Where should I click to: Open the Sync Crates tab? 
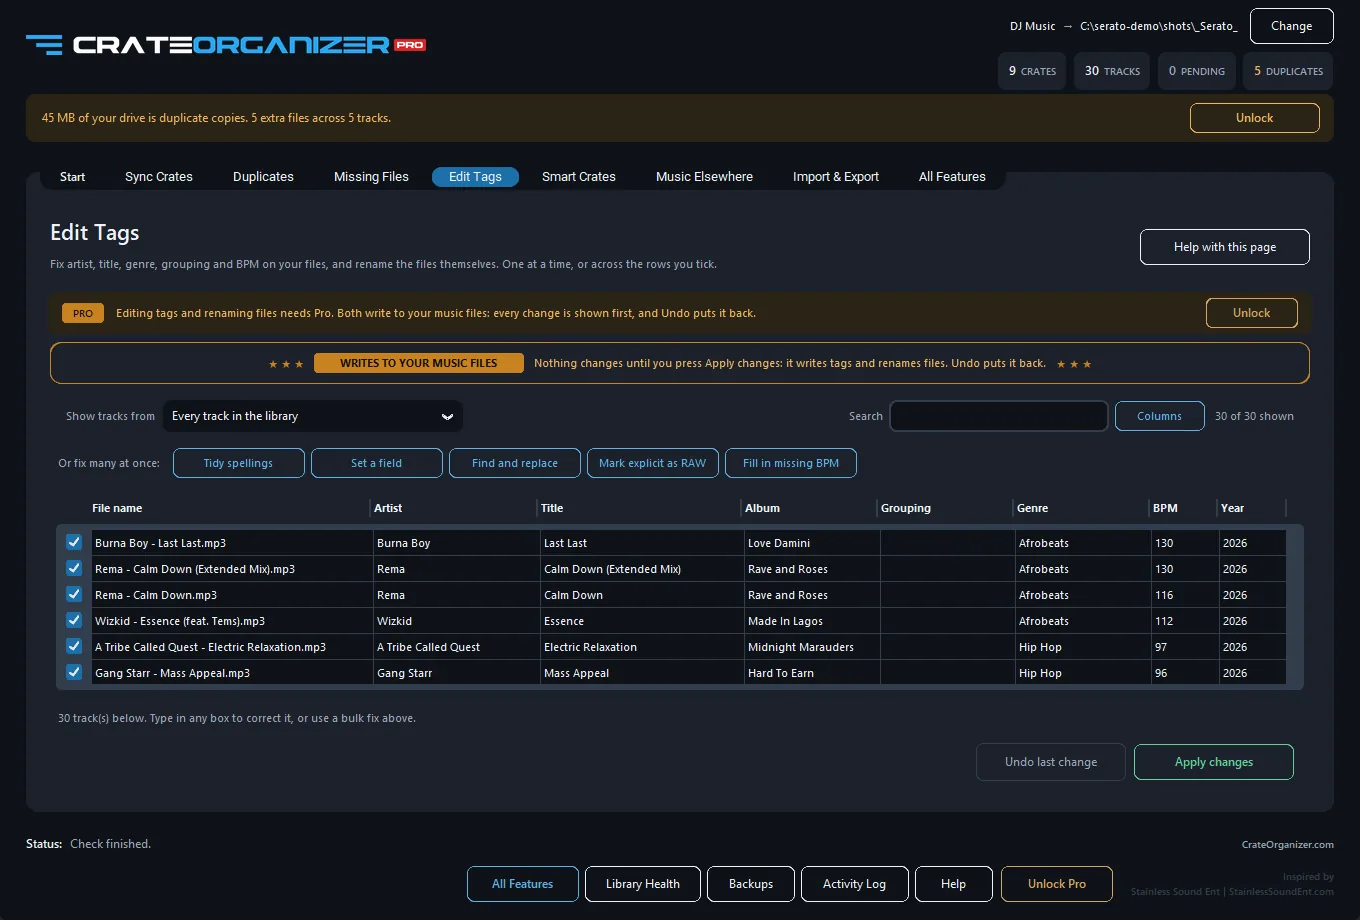point(159,177)
